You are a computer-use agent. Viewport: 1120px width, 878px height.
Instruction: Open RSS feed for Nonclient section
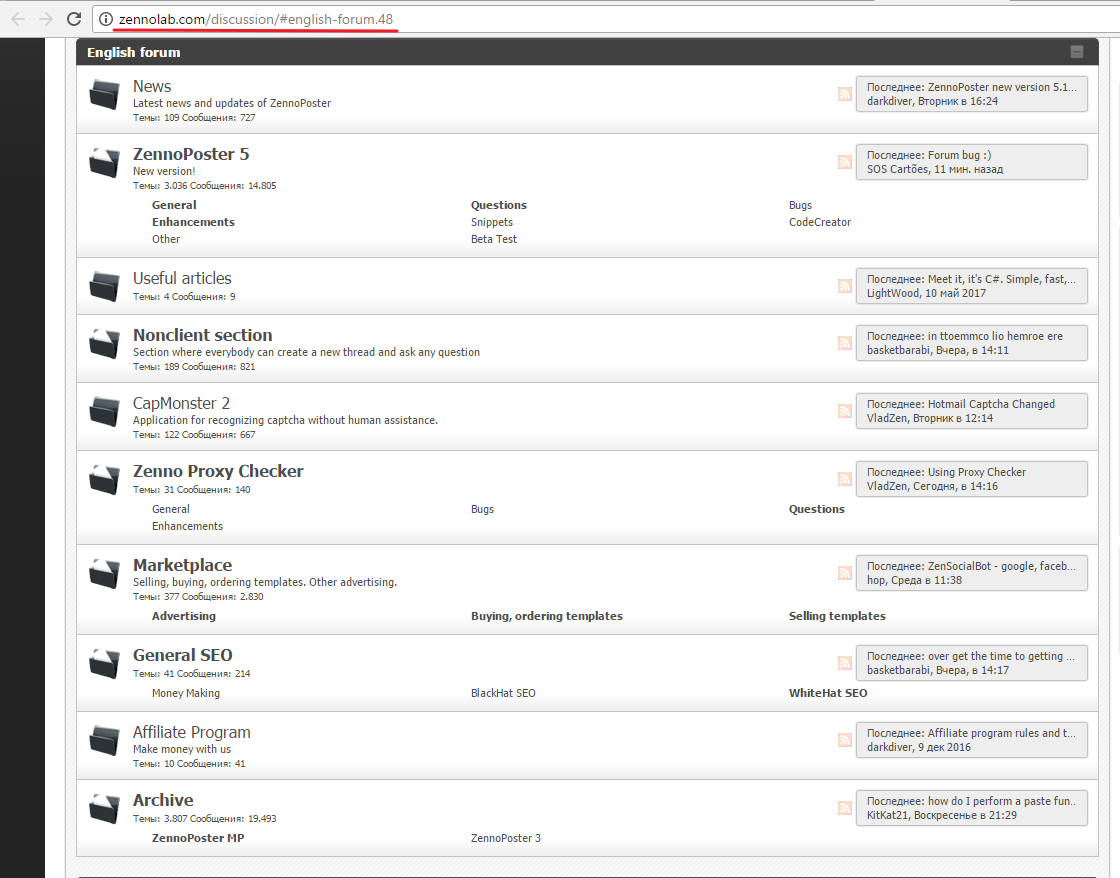click(844, 343)
